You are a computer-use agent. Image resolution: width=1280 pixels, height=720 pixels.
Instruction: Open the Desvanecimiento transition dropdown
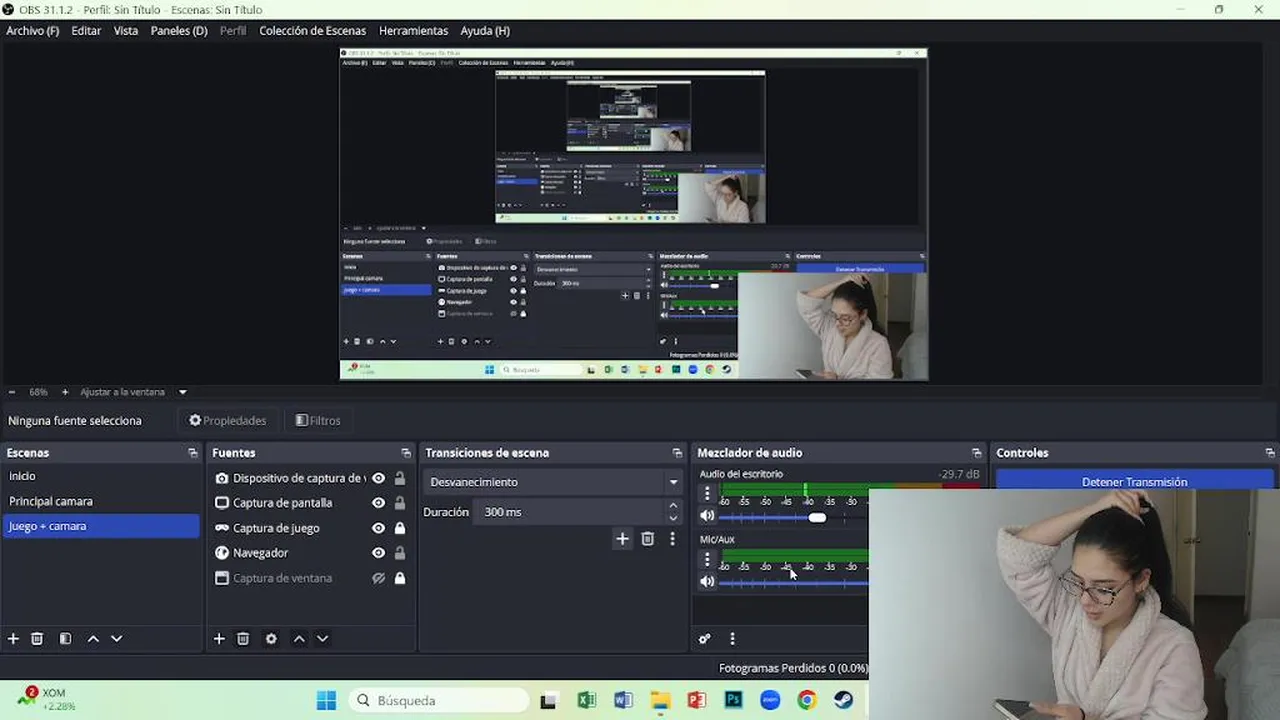click(x=553, y=482)
